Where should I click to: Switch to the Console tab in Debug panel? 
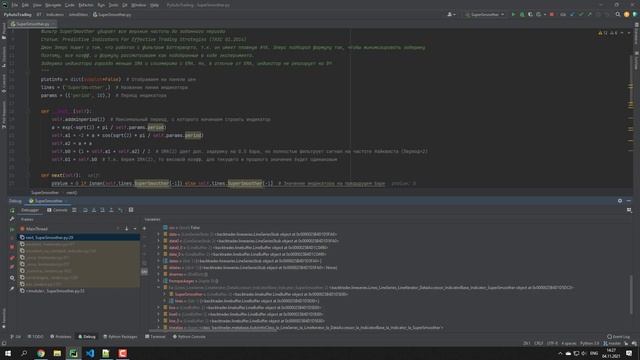[x=57, y=210]
